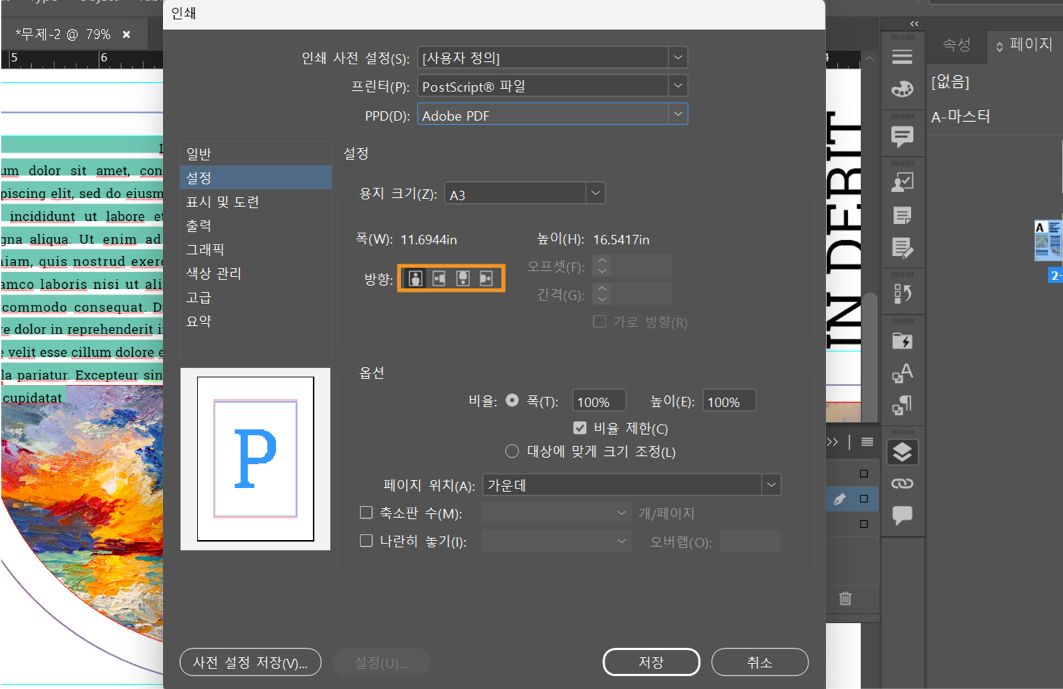This screenshot has height=689, width=1063.
Task: Open the Layers panel icon
Action: click(x=902, y=452)
